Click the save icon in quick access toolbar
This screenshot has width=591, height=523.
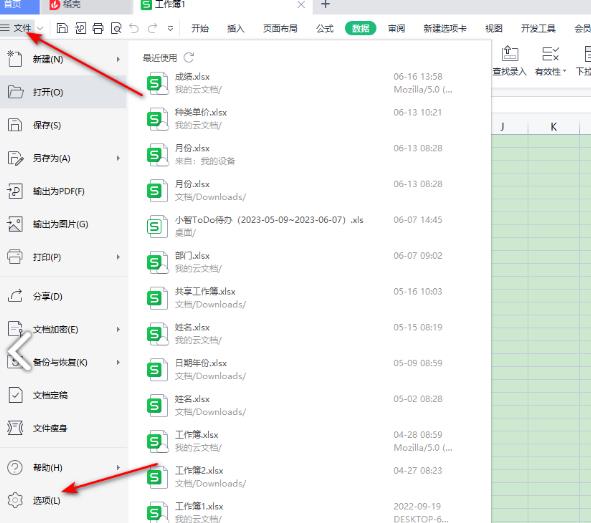[62, 28]
